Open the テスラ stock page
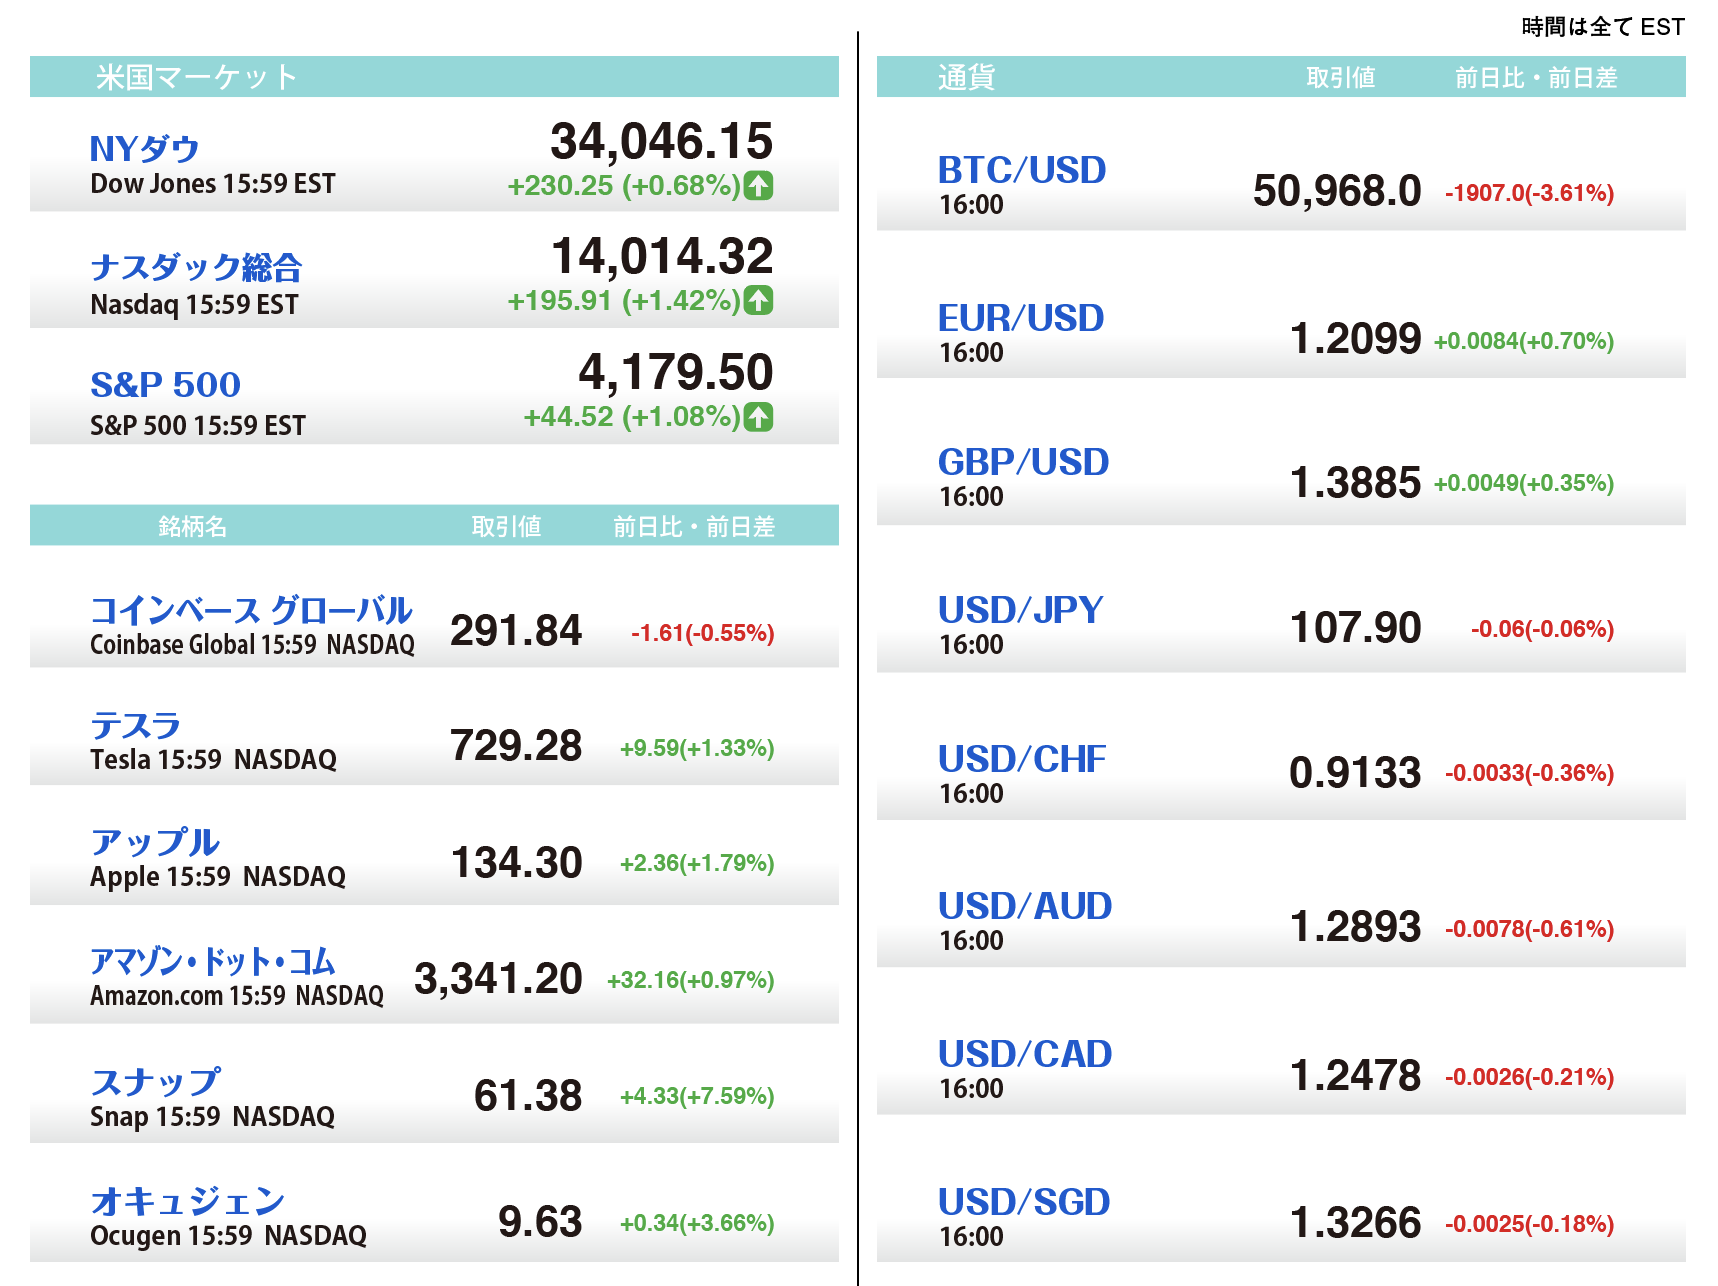 pos(136,725)
